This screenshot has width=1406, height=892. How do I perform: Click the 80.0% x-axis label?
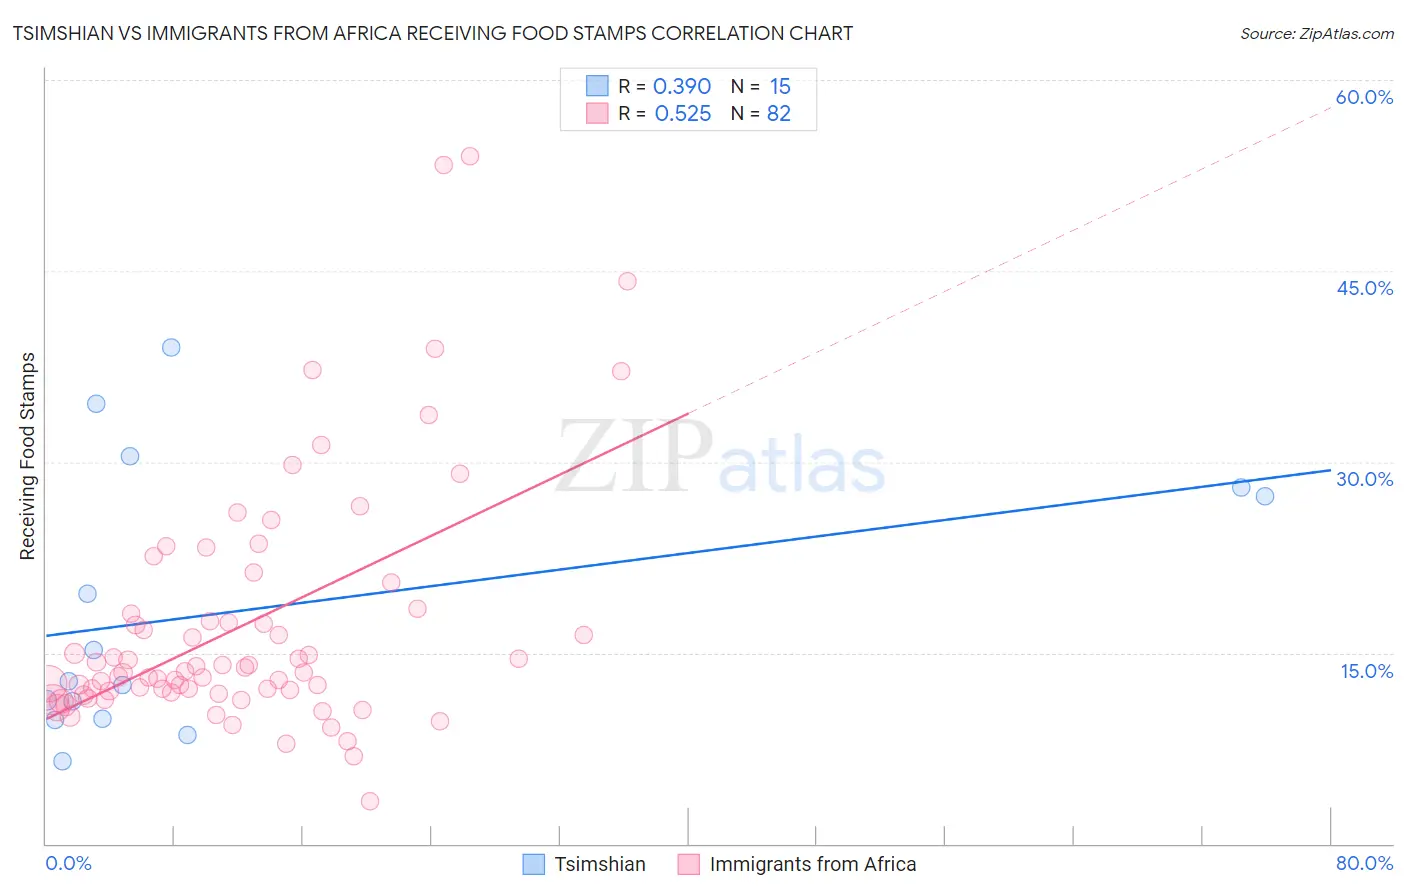1364,863
